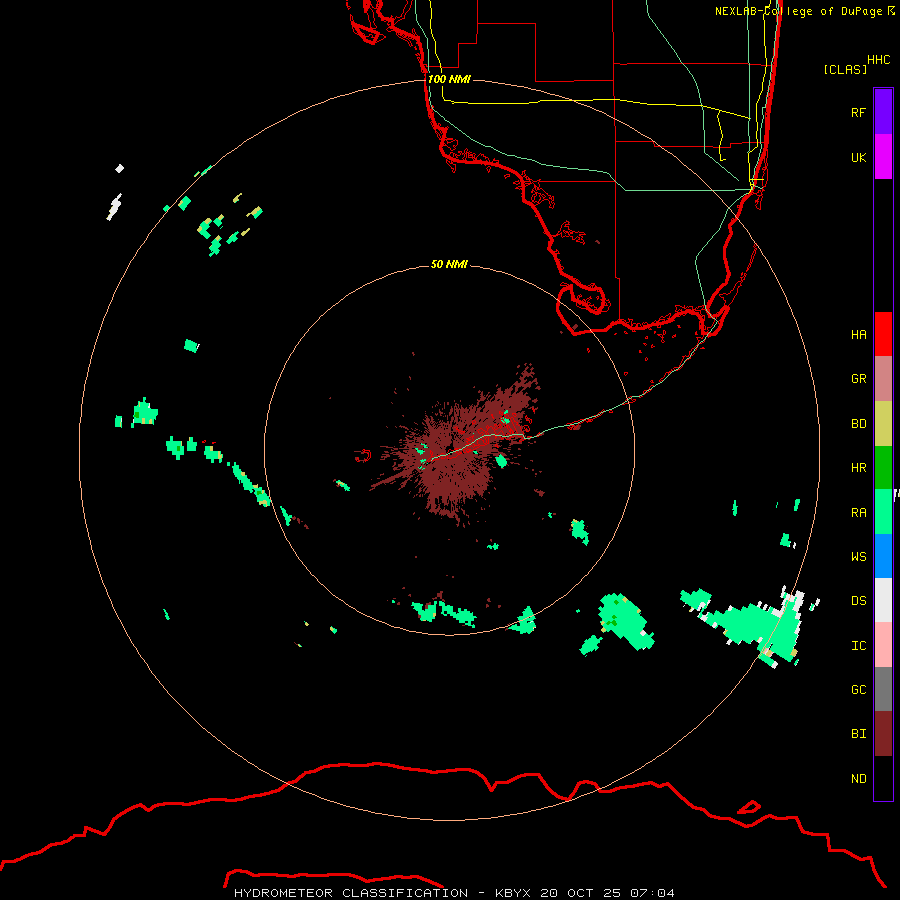Click the ND black legend swatch
Image resolution: width=900 pixels, height=900 pixels.
click(x=883, y=778)
